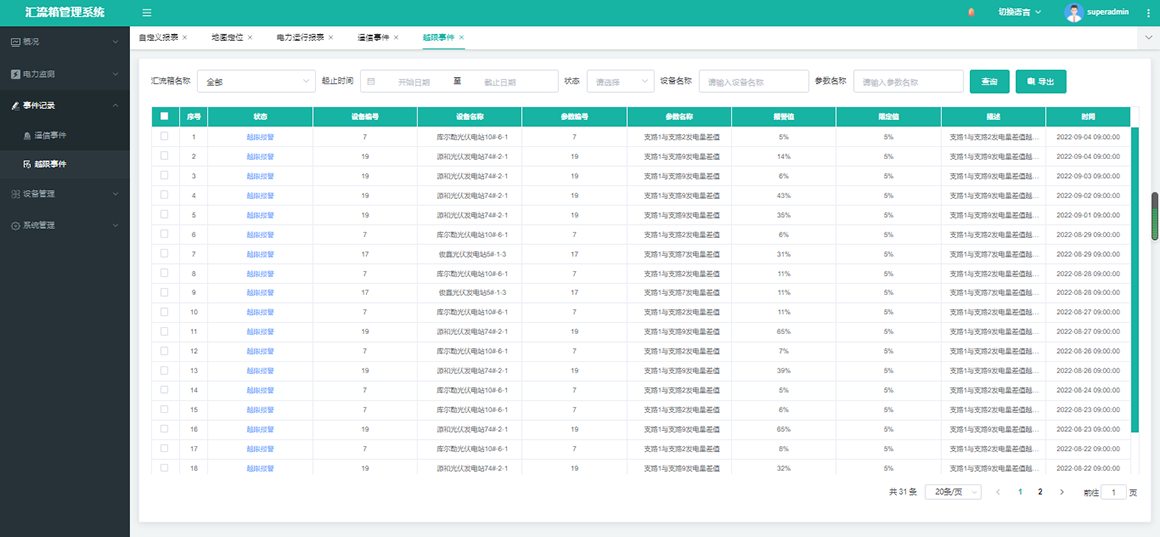Viewport: 1160px width, 537px height.
Task: Click the 35% alarm value in row 5
Action: 784,215
